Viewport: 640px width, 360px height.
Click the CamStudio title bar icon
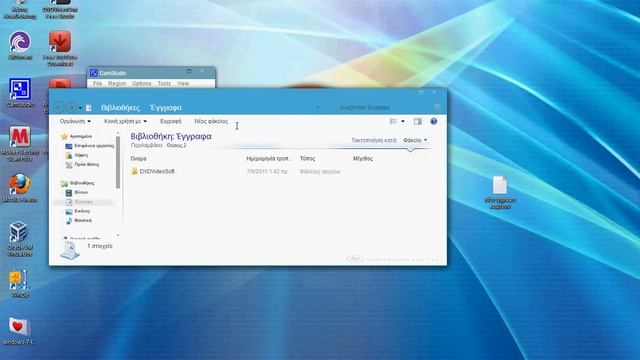(x=93, y=73)
